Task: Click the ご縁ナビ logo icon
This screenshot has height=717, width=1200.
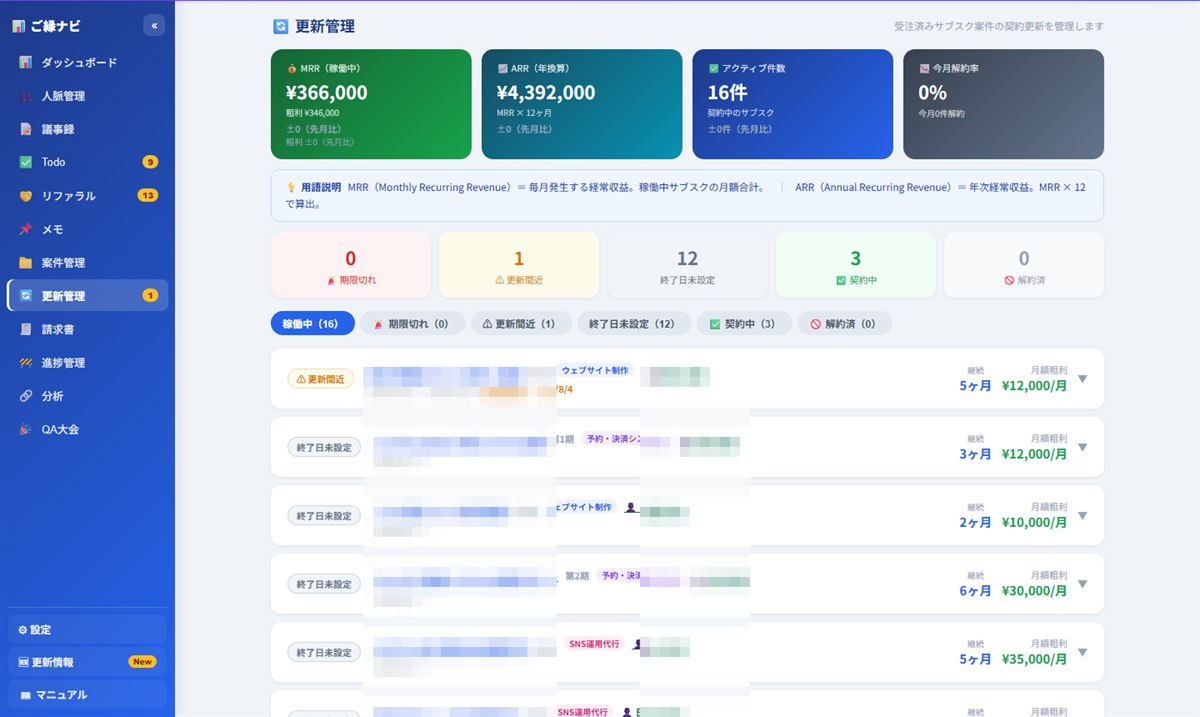Action: click(x=18, y=26)
